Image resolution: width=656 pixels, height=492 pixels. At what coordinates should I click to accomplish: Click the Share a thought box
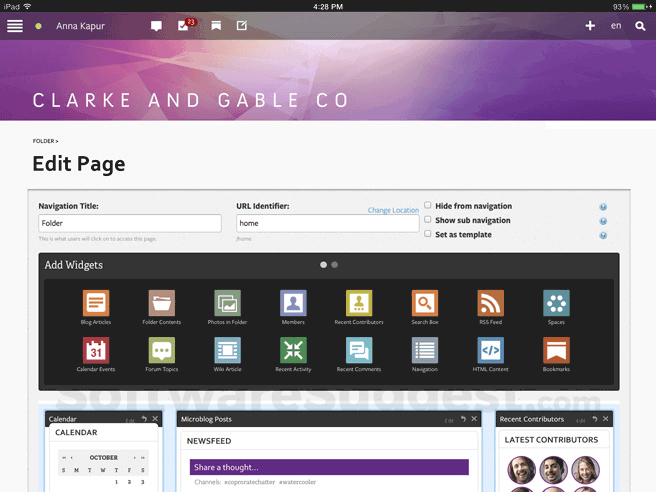click(329, 467)
